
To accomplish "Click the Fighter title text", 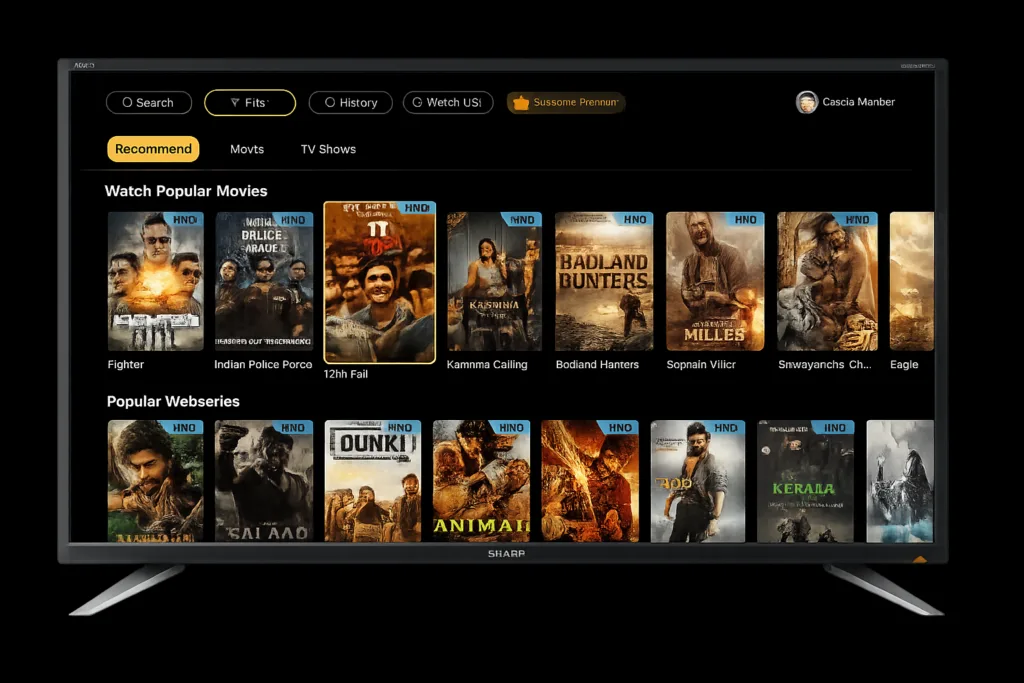I will (125, 364).
